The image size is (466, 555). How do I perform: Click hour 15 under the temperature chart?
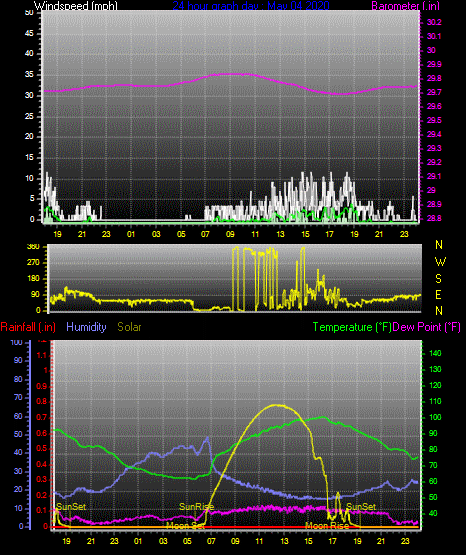(308, 541)
